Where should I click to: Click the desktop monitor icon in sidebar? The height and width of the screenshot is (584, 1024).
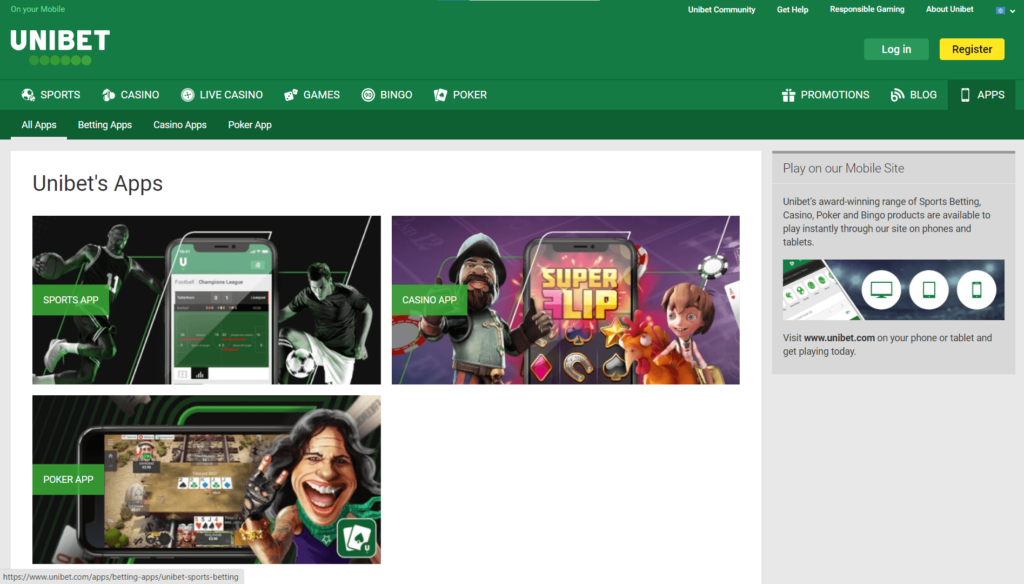coord(881,289)
